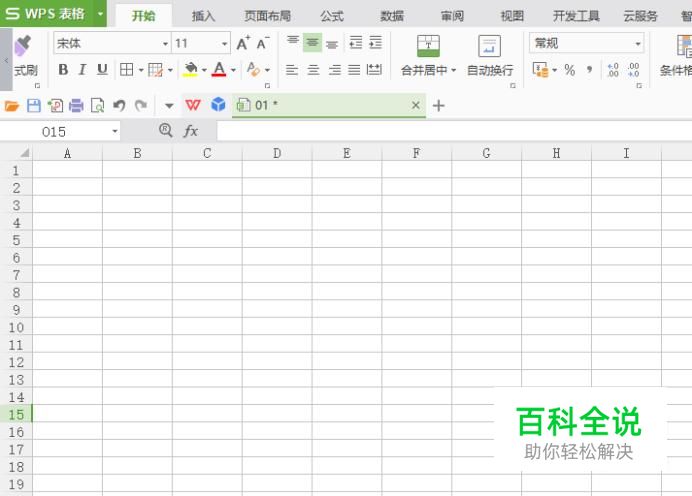Screen dimensions: 692x496
Task: Align text right
Action: 335,70
